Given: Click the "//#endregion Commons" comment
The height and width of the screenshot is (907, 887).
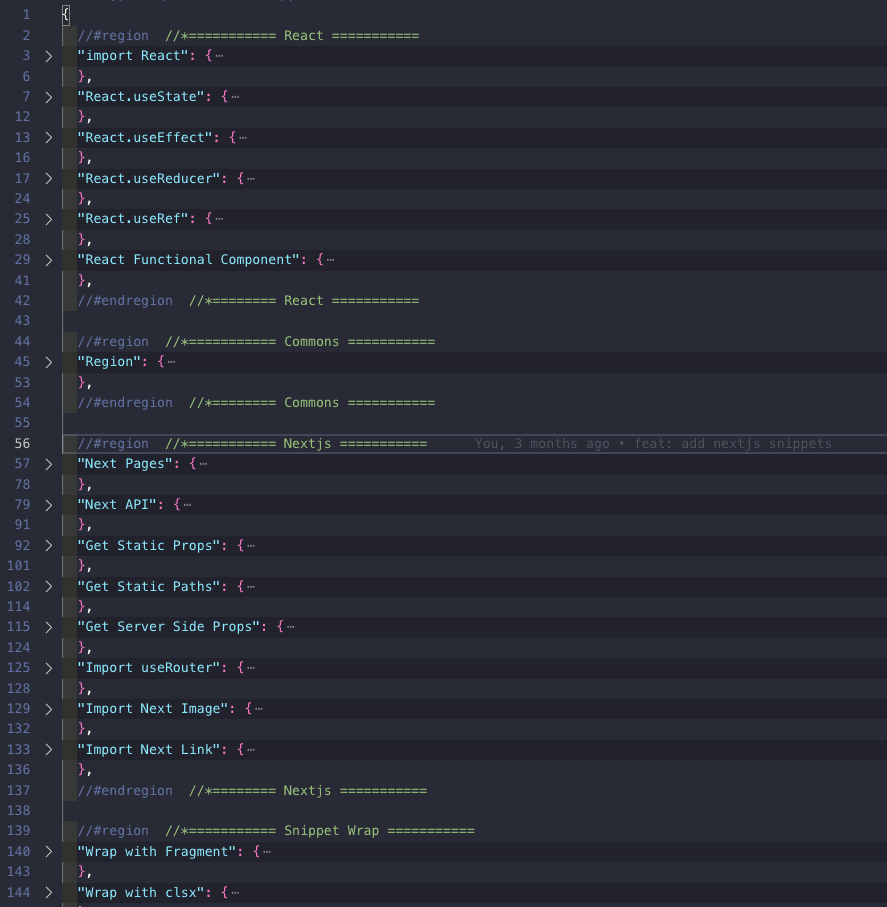Looking at the screenshot, I should [x=256, y=403].
